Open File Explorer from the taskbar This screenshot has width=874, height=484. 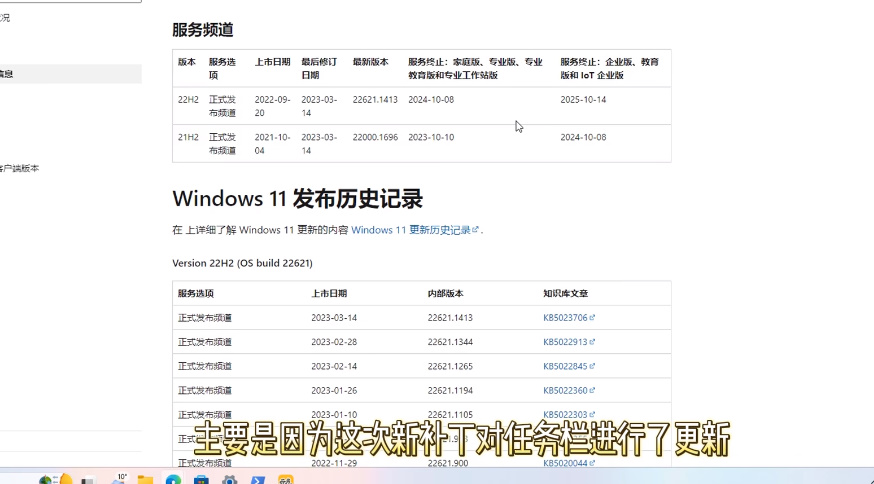(146, 481)
